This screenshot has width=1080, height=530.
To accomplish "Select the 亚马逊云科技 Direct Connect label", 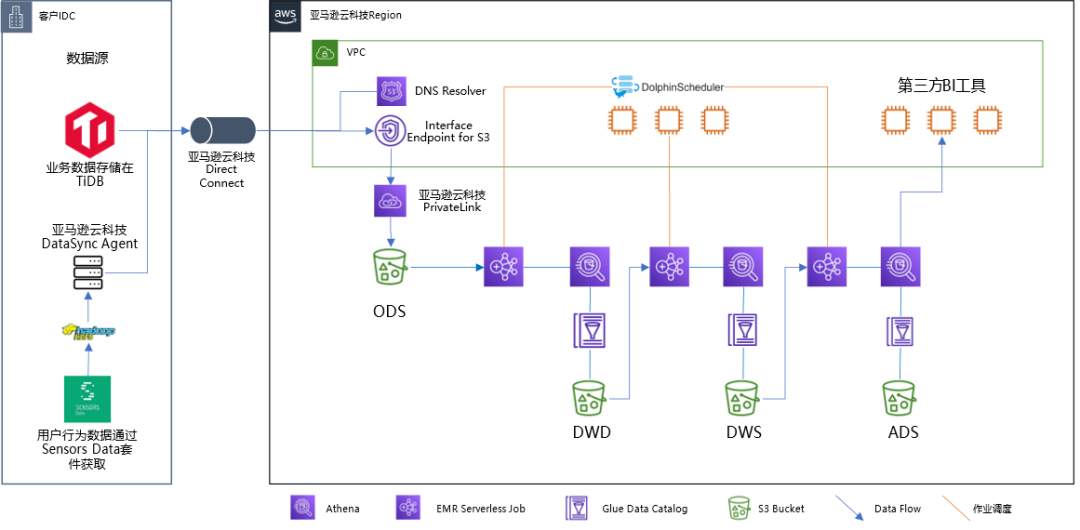I will pos(222,170).
